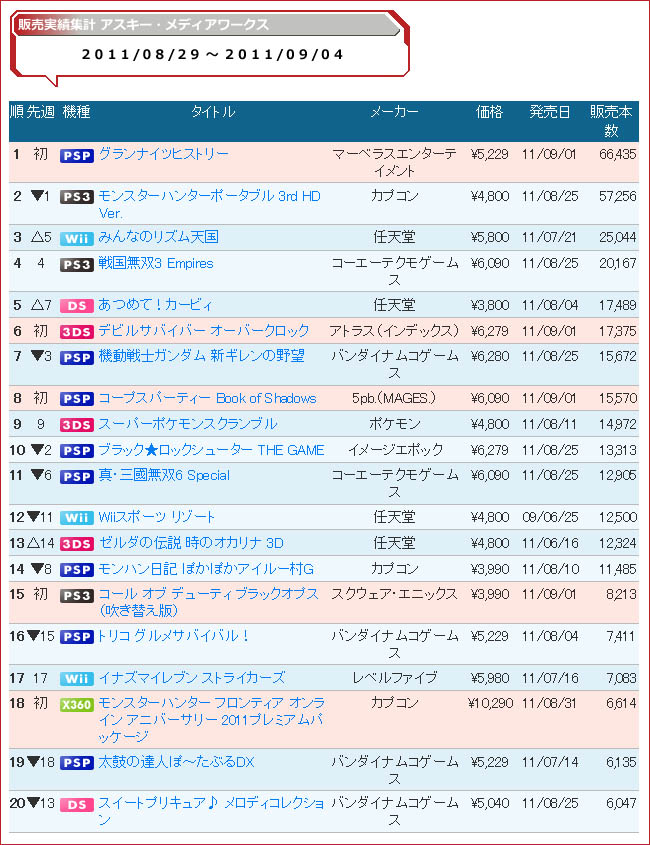Click sales figure 66,435
The height and width of the screenshot is (845, 650).
pos(617,154)
